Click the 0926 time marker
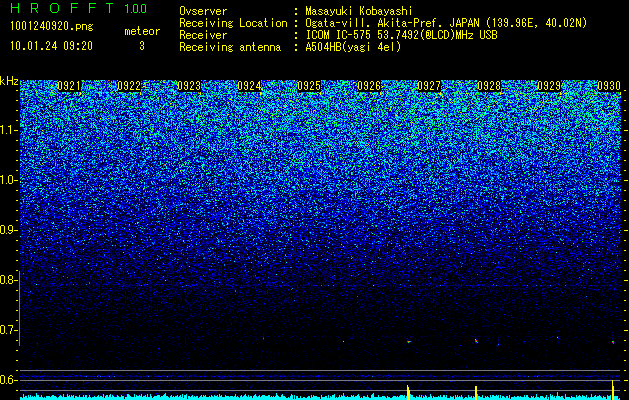 click(x=369, y=86)
